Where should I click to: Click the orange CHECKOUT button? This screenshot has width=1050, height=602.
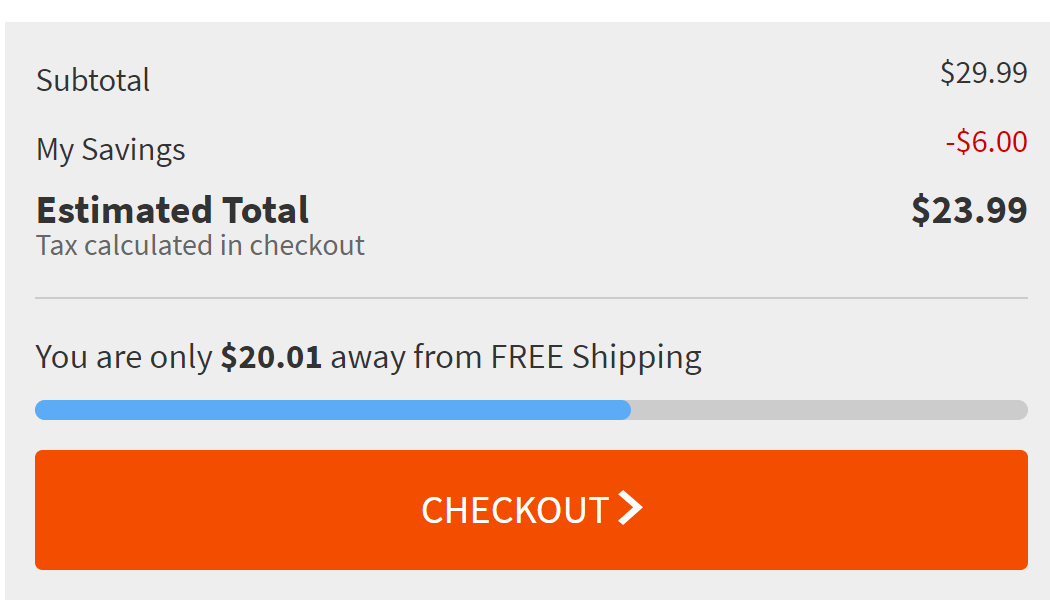click(x=531, y=510)
